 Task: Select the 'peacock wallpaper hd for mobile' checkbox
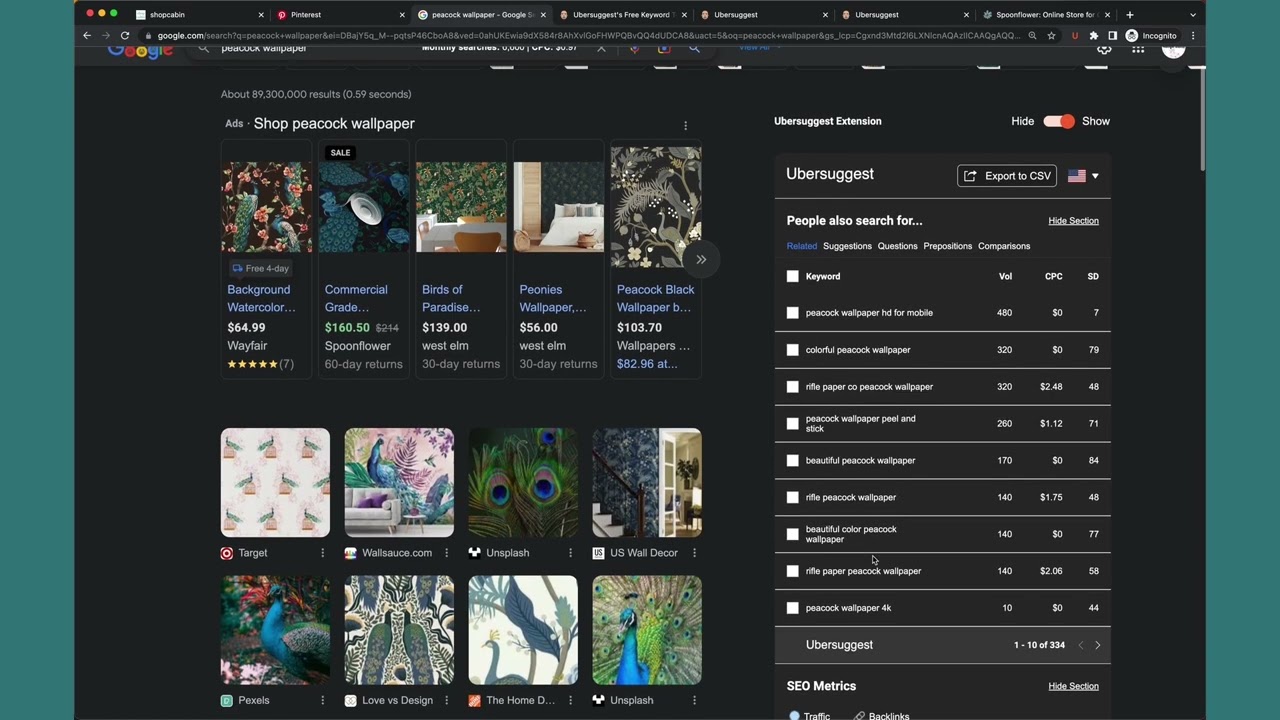coord(793,313)
